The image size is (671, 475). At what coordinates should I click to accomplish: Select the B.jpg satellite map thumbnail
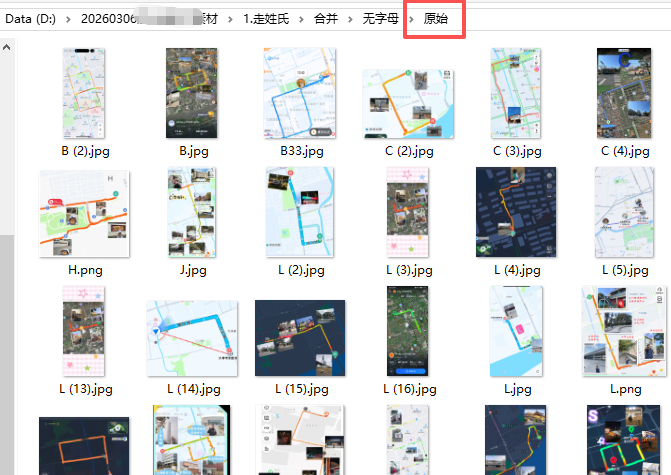pos(192,93)
